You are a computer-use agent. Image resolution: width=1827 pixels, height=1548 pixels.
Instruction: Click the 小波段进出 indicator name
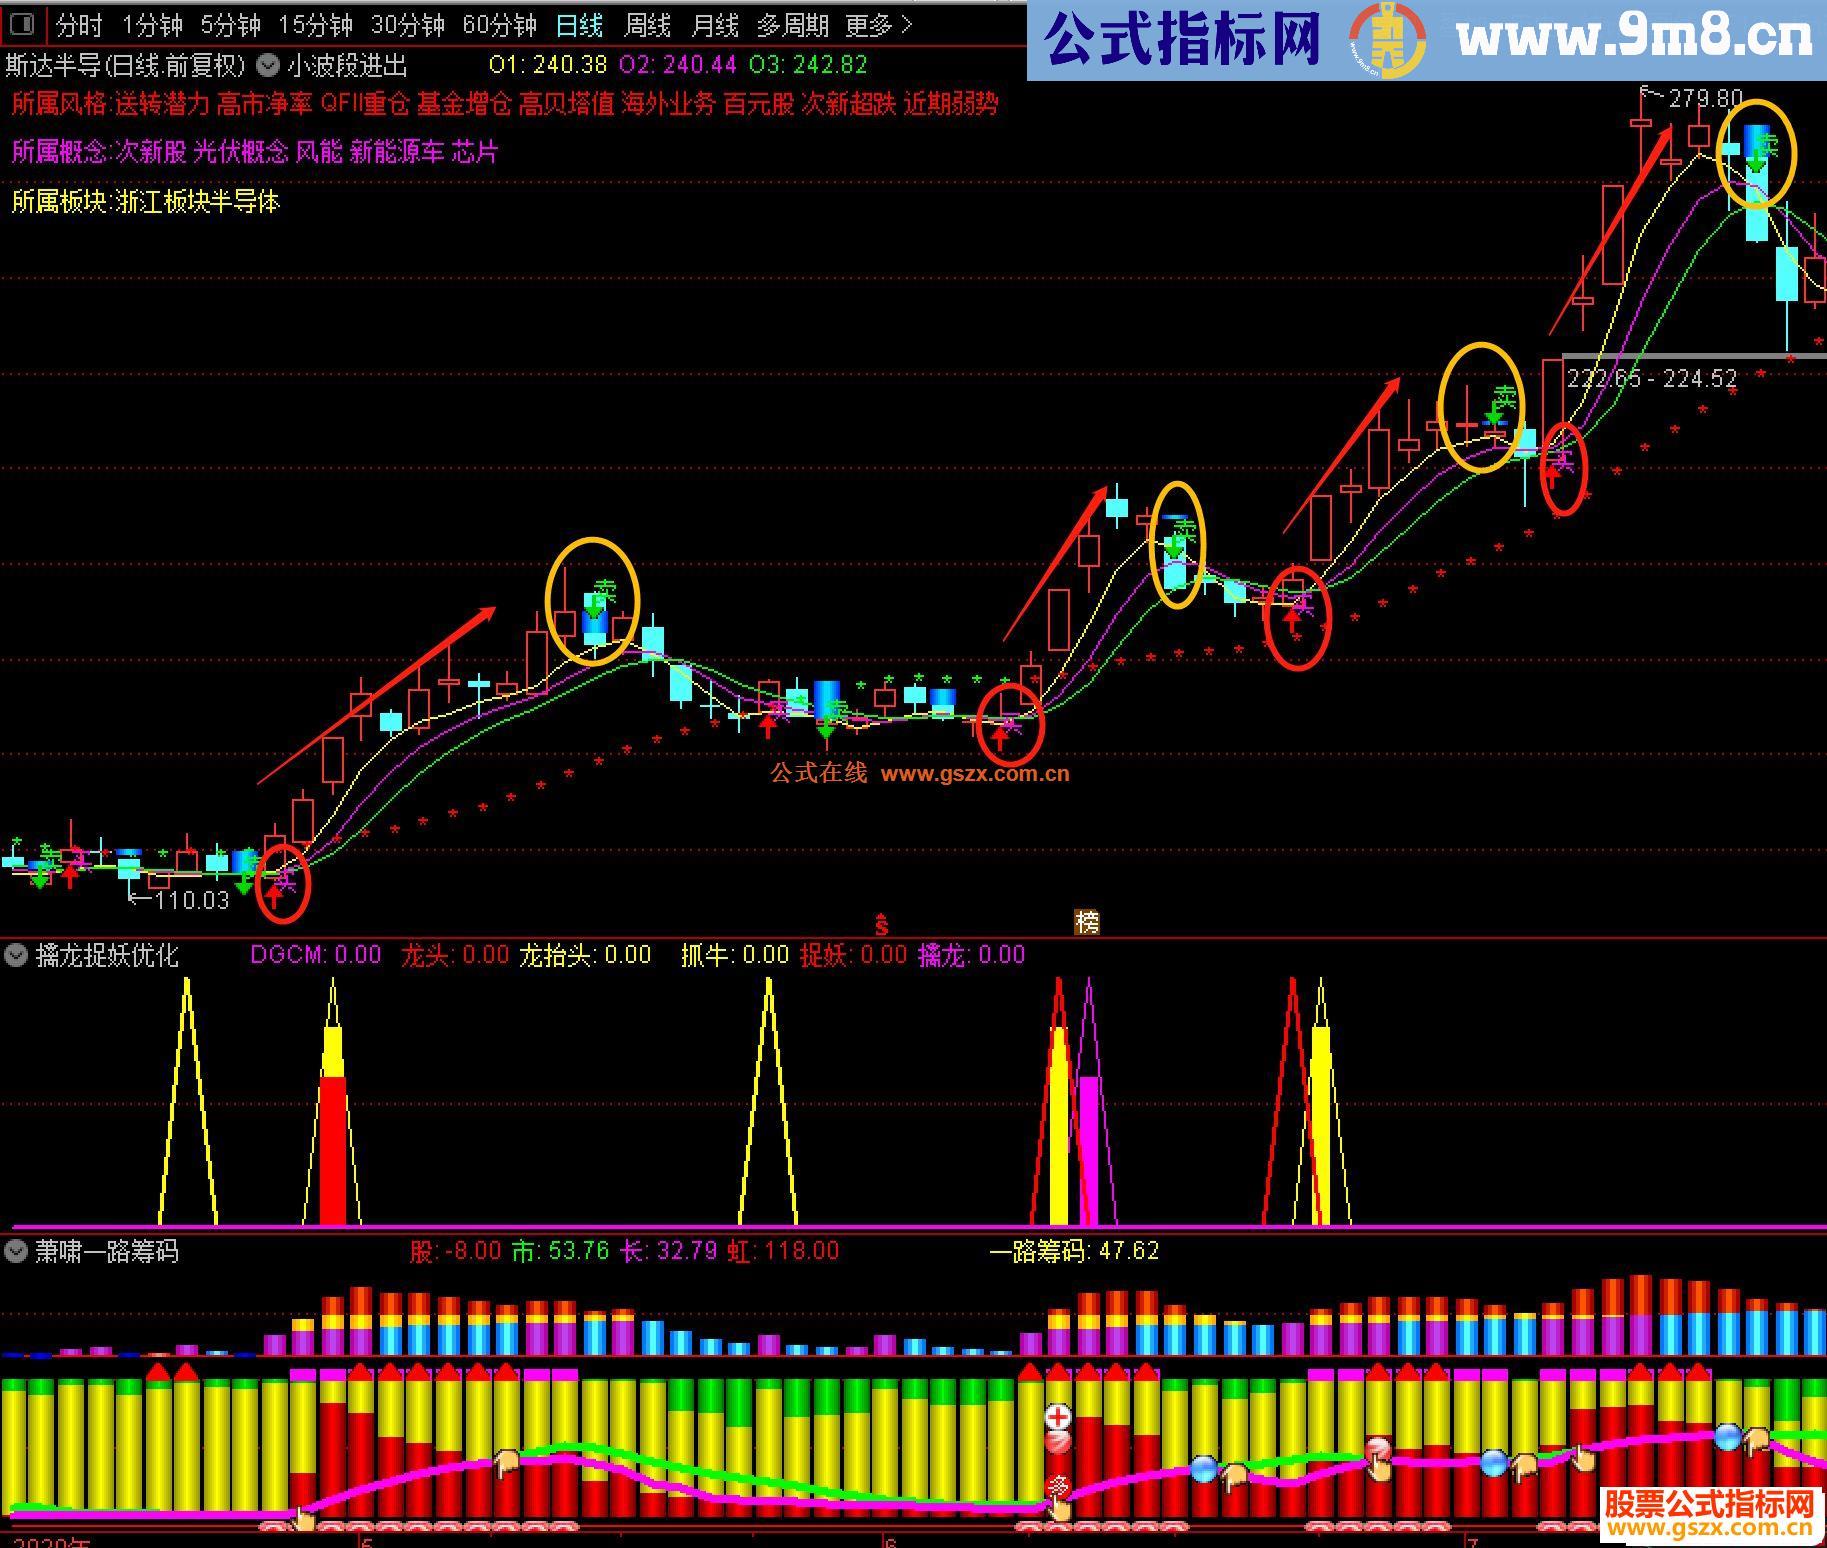tap(348, 66)
